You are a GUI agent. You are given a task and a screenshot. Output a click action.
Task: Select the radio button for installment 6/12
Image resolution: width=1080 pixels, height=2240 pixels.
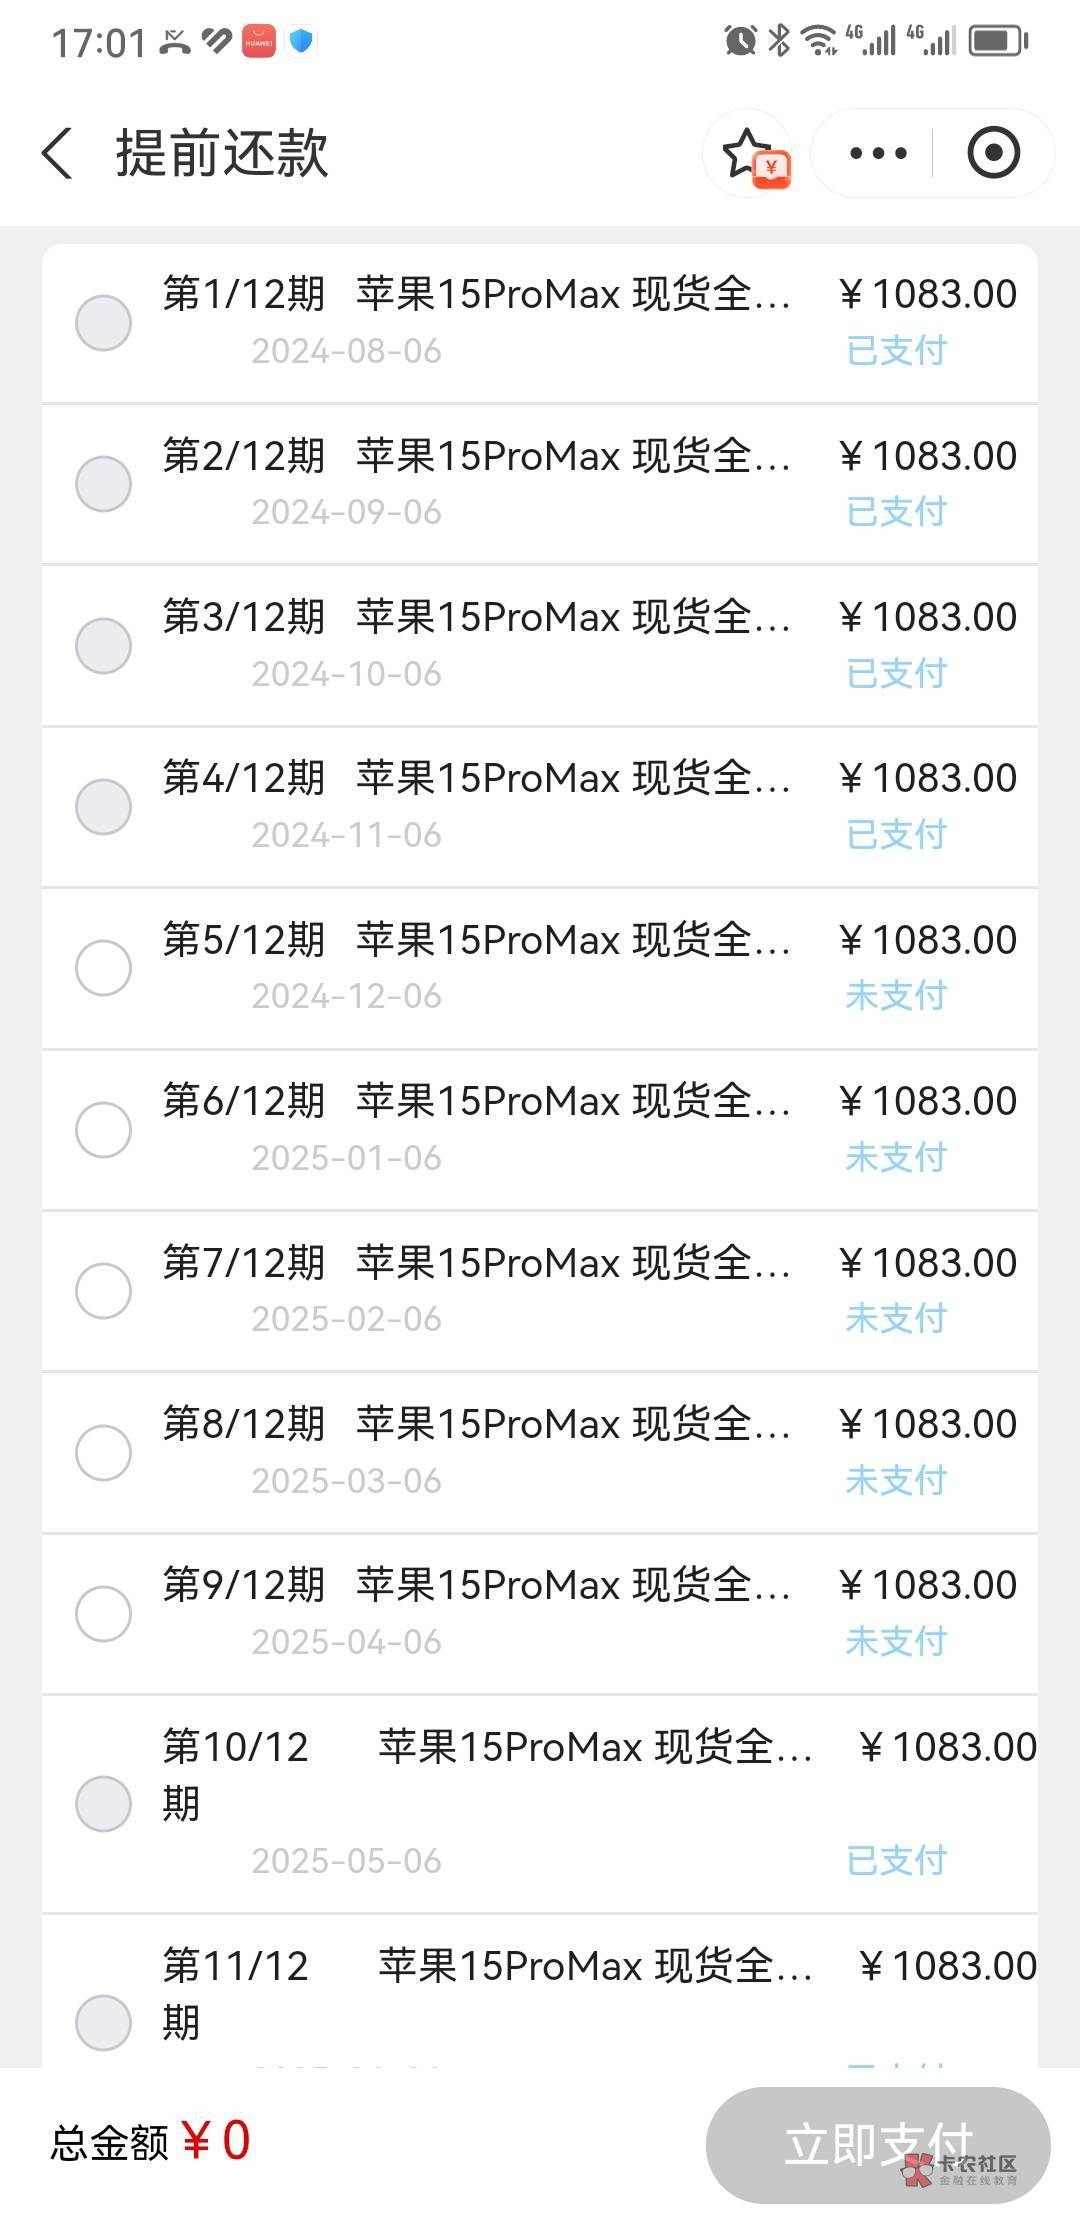(104, 1130)
